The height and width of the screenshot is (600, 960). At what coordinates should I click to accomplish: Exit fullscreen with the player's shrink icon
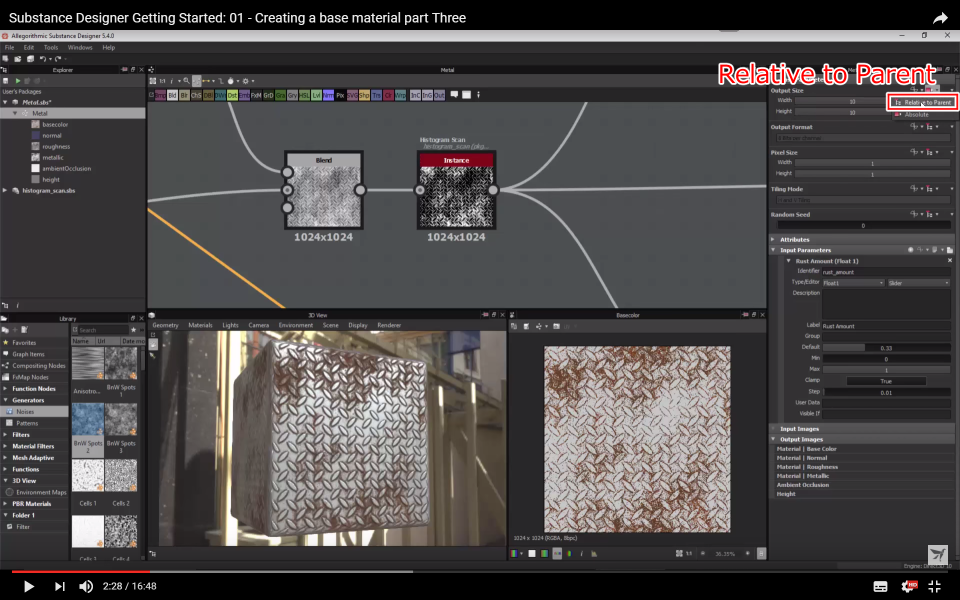[935, 586]
